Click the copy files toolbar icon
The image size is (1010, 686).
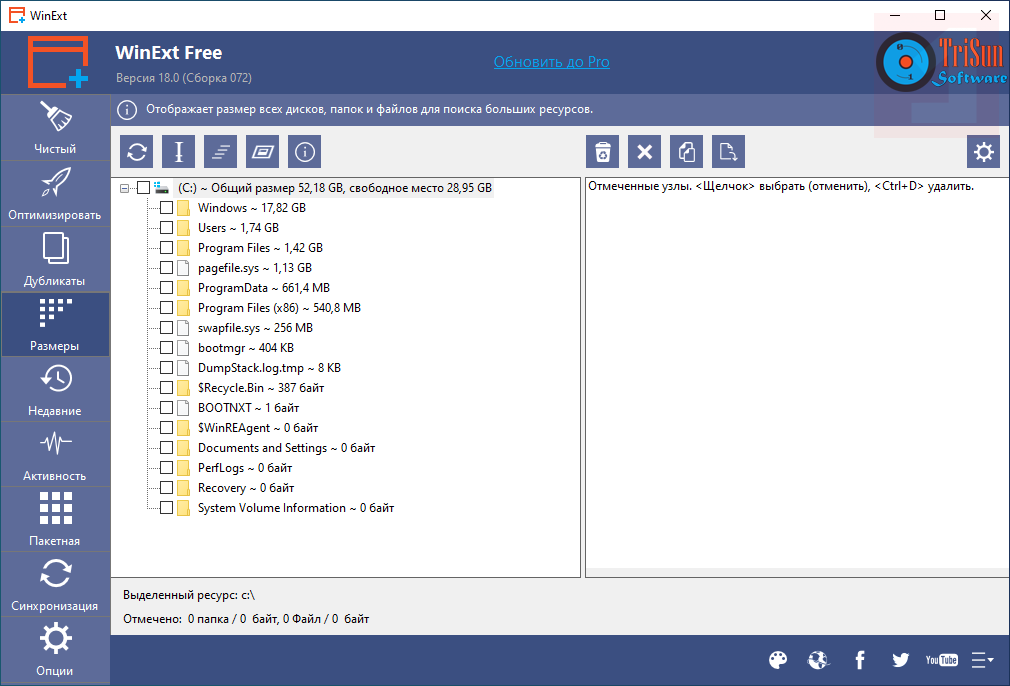point(687,152)
